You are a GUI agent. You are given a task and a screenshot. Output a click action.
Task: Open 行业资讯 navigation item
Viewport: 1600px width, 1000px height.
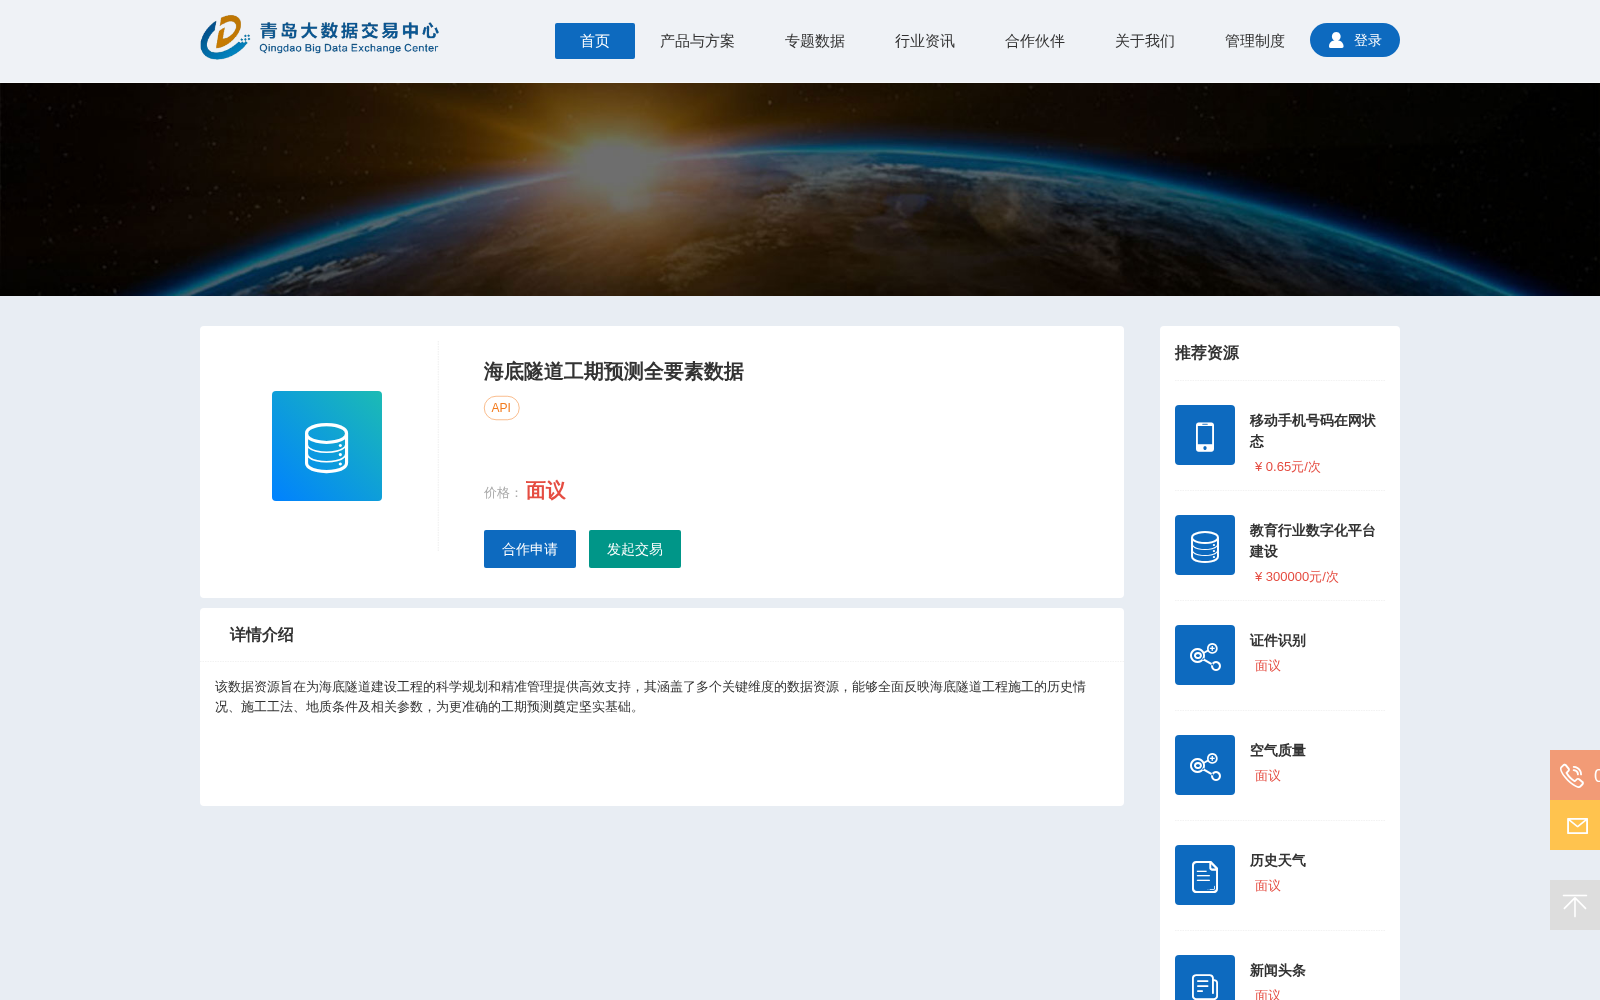pyautogui.click(x=925, y=41)
